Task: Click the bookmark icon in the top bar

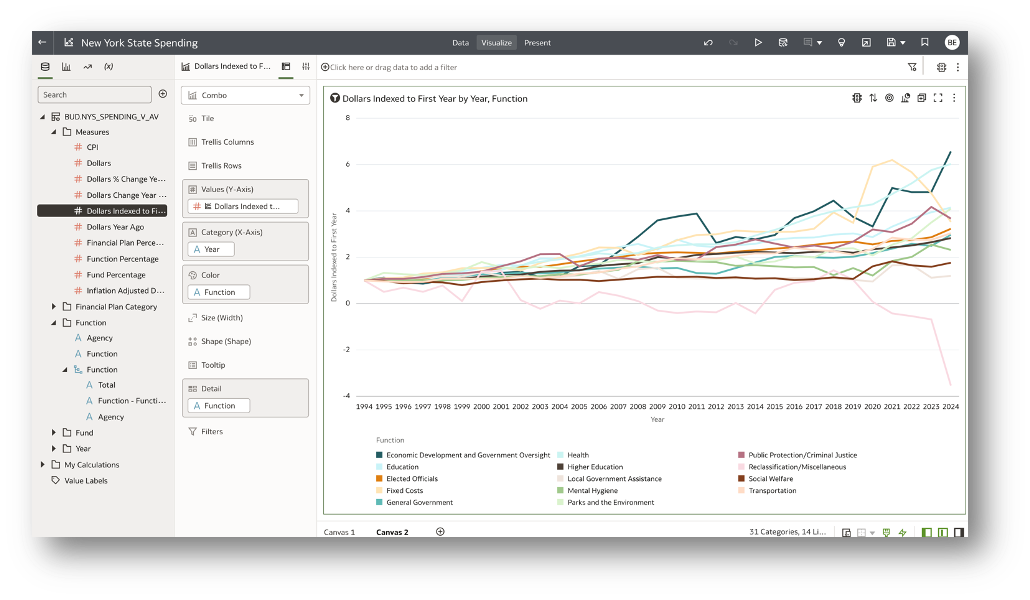Action: 924,42
